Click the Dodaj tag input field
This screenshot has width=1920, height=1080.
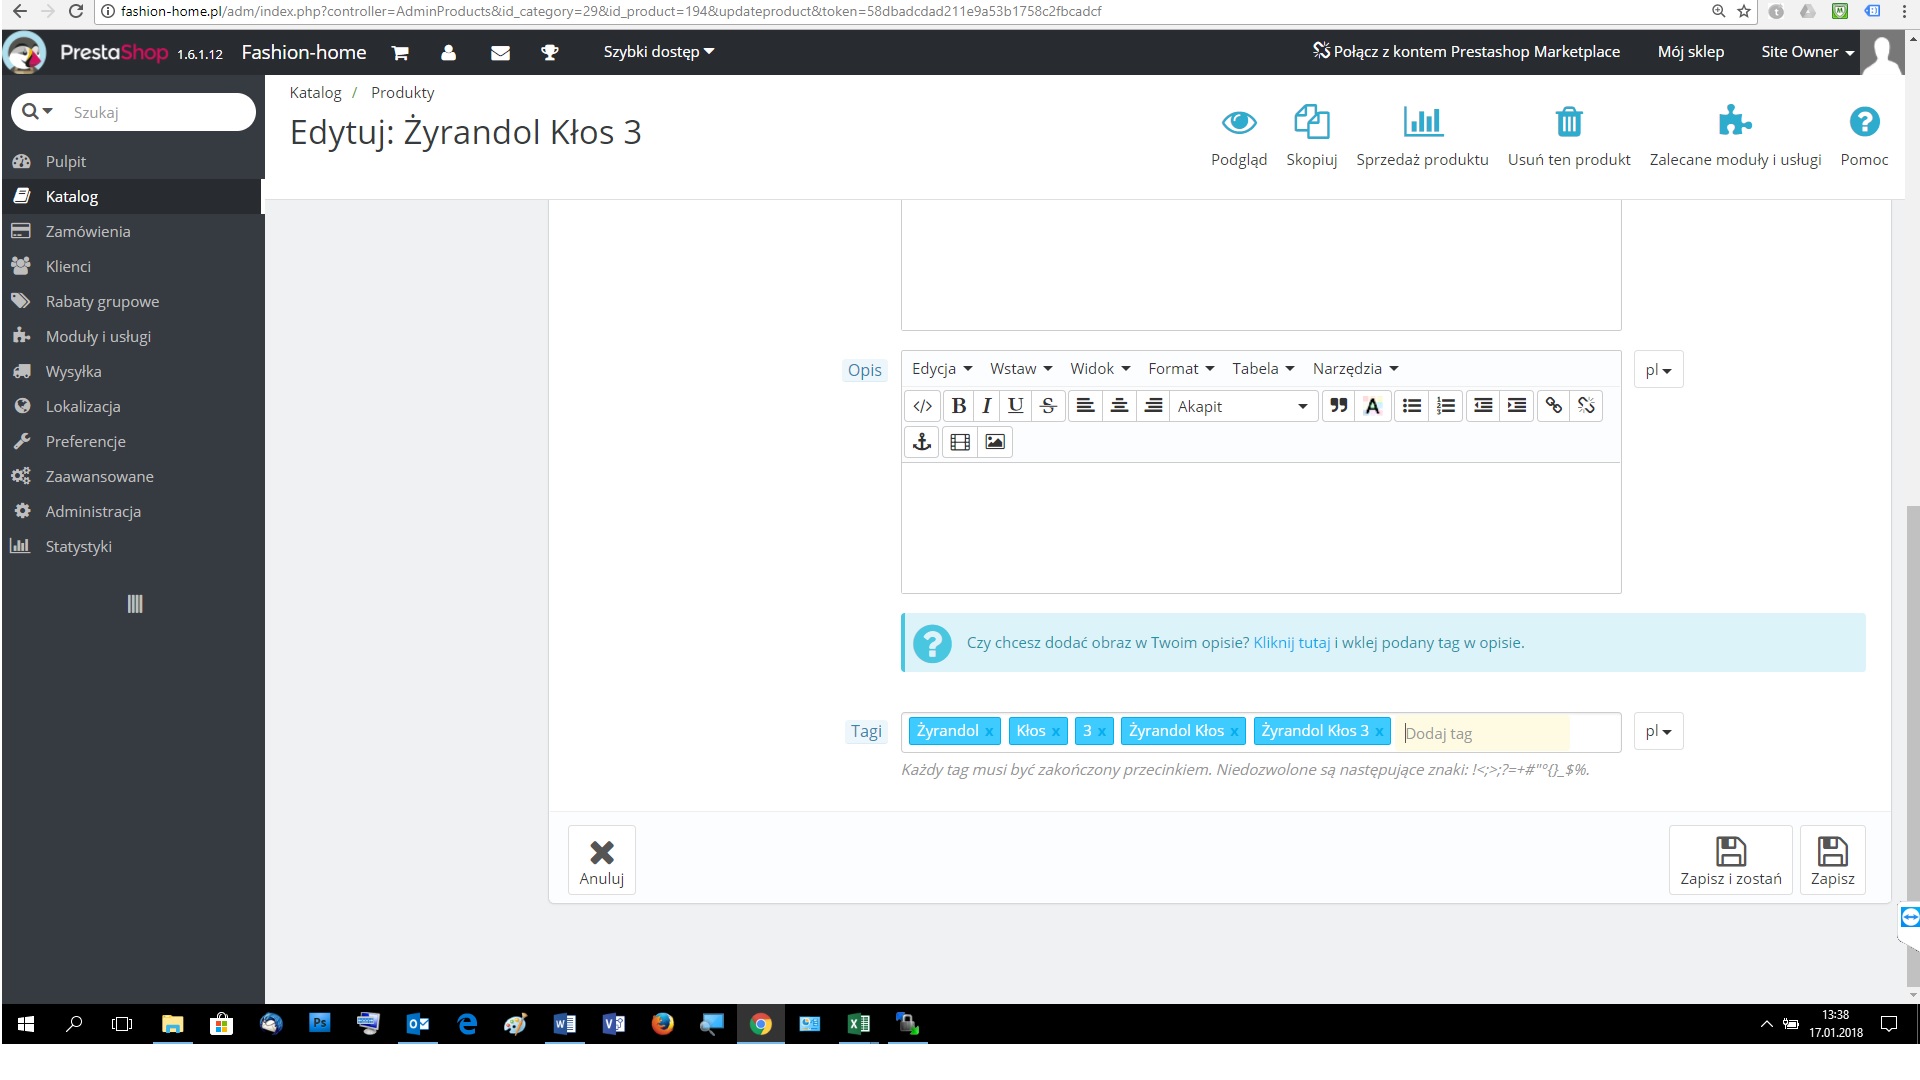[1484, 733]
